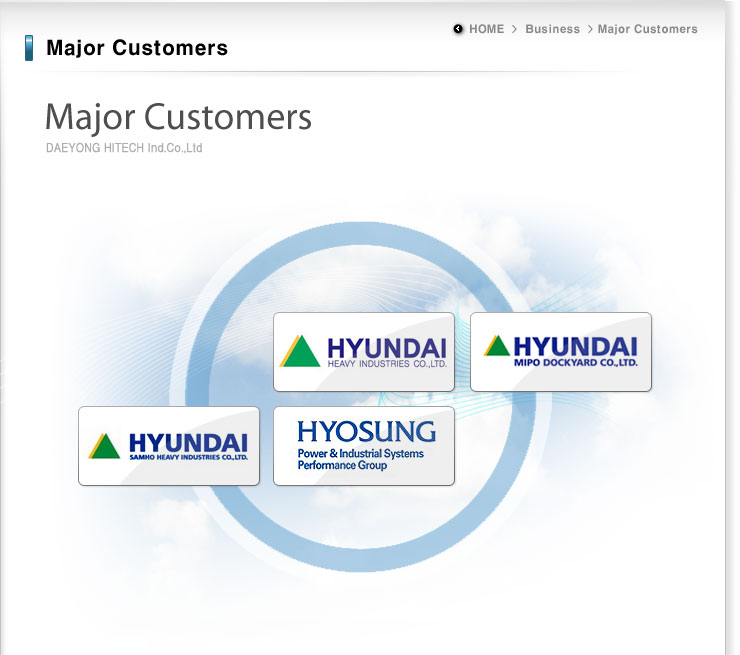Open Hyundai Mipo Dockyard logo card
The height and width of the screenshot is (655, 740).
pos(561,352)
